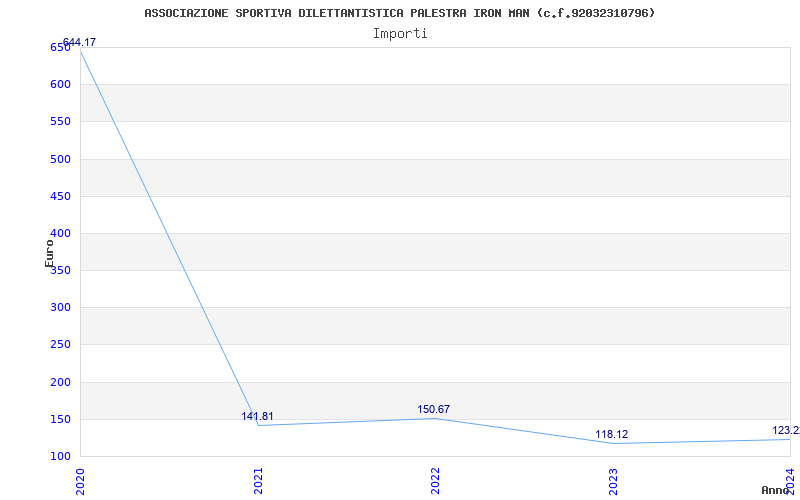Click the y-axis value 550
Viewport: 800px width, 500px height.
[x=60, y=122]
